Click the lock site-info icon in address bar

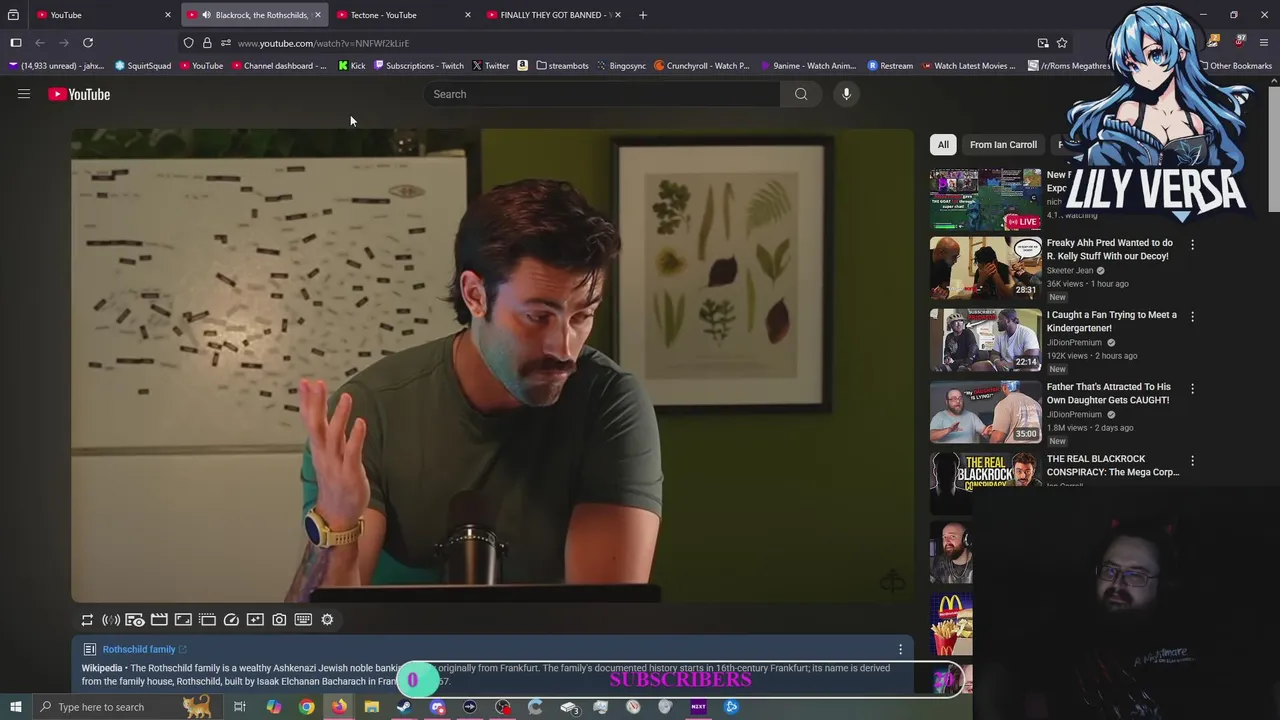click(207, 43)
